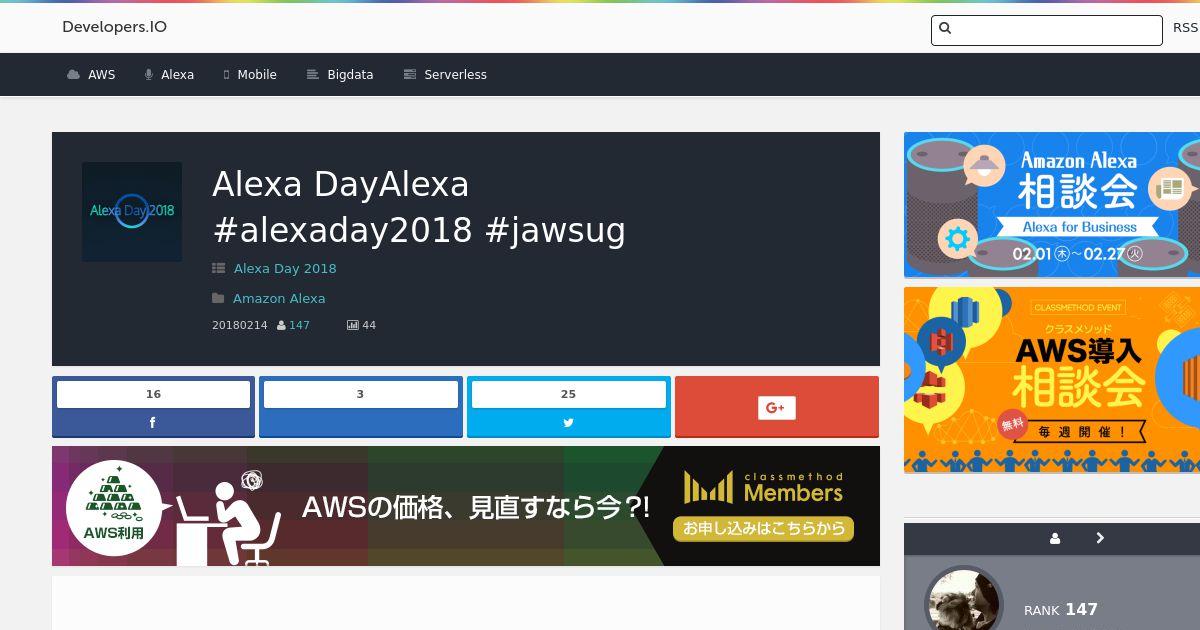
Task: Click the folder icon beside Amazon Alexa
Action: click(x=218, y=298)
